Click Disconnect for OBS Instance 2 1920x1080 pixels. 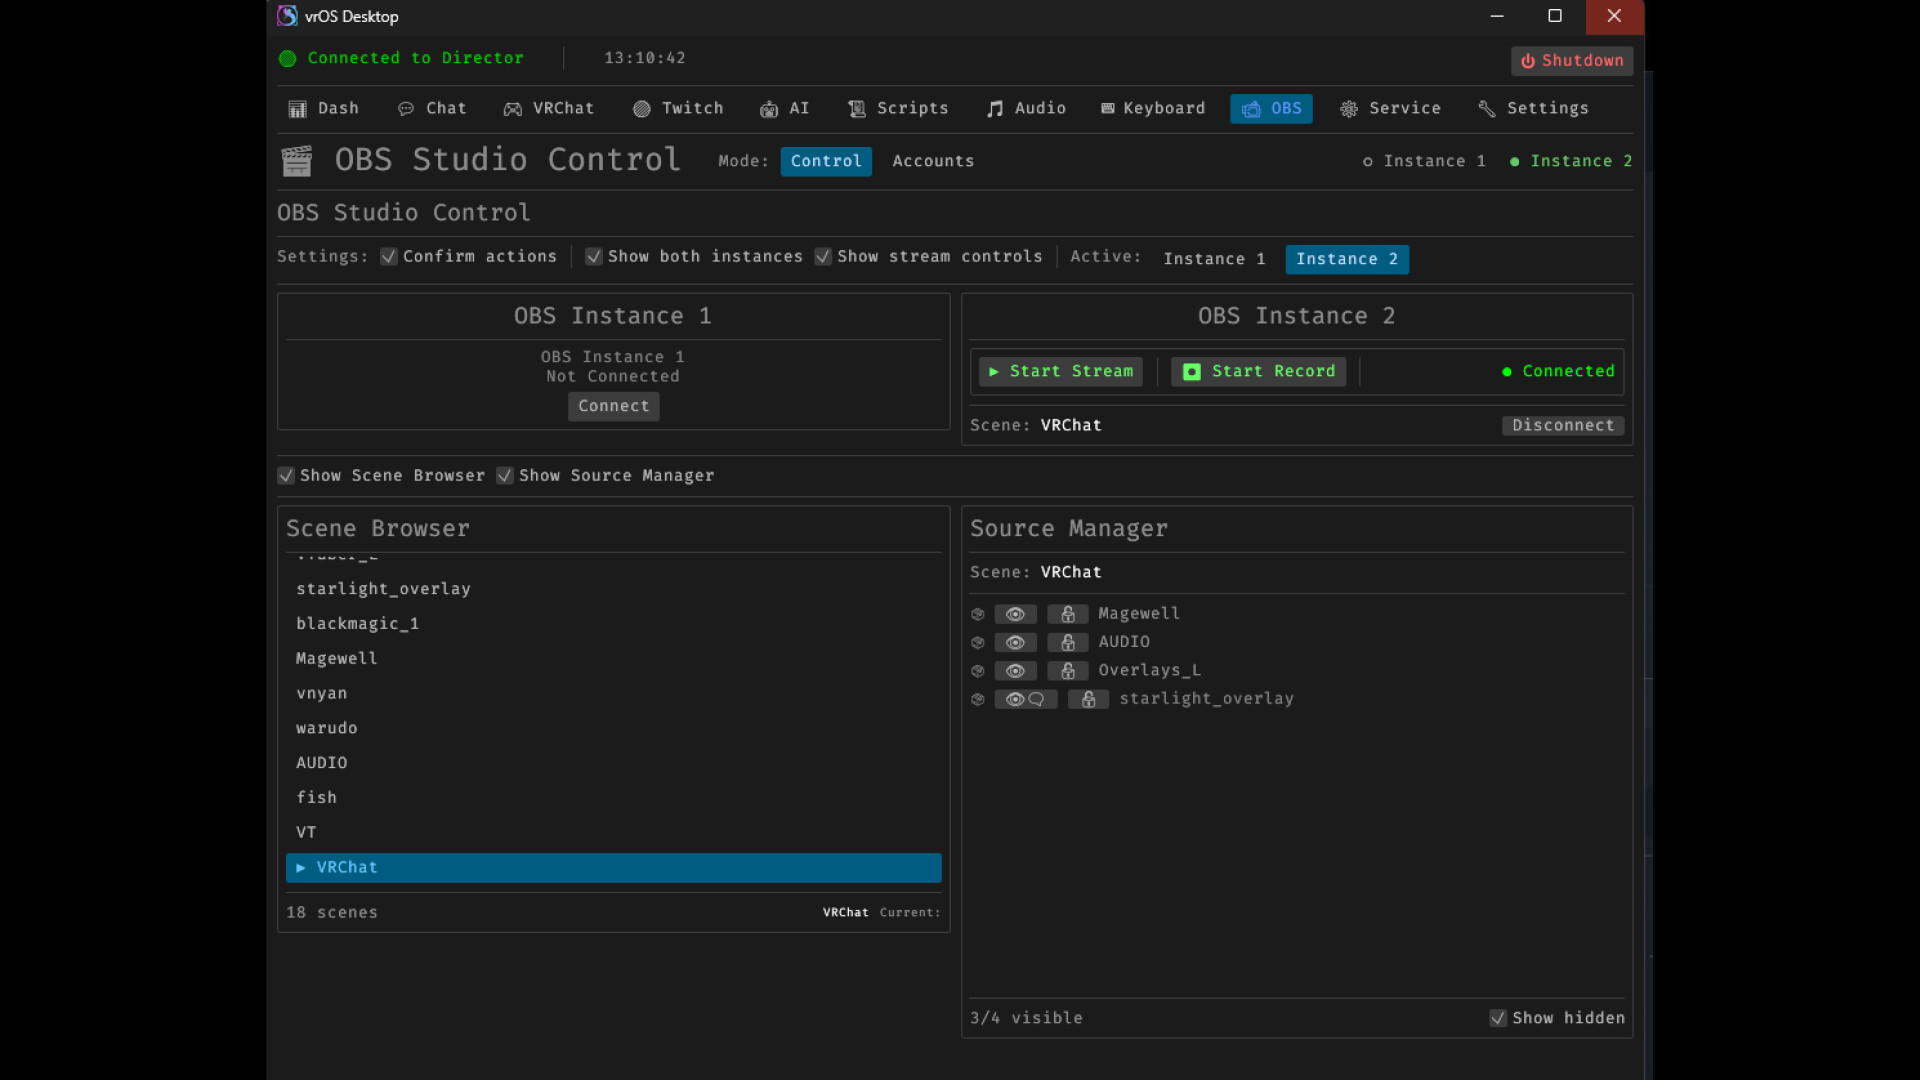[1562, 426]
